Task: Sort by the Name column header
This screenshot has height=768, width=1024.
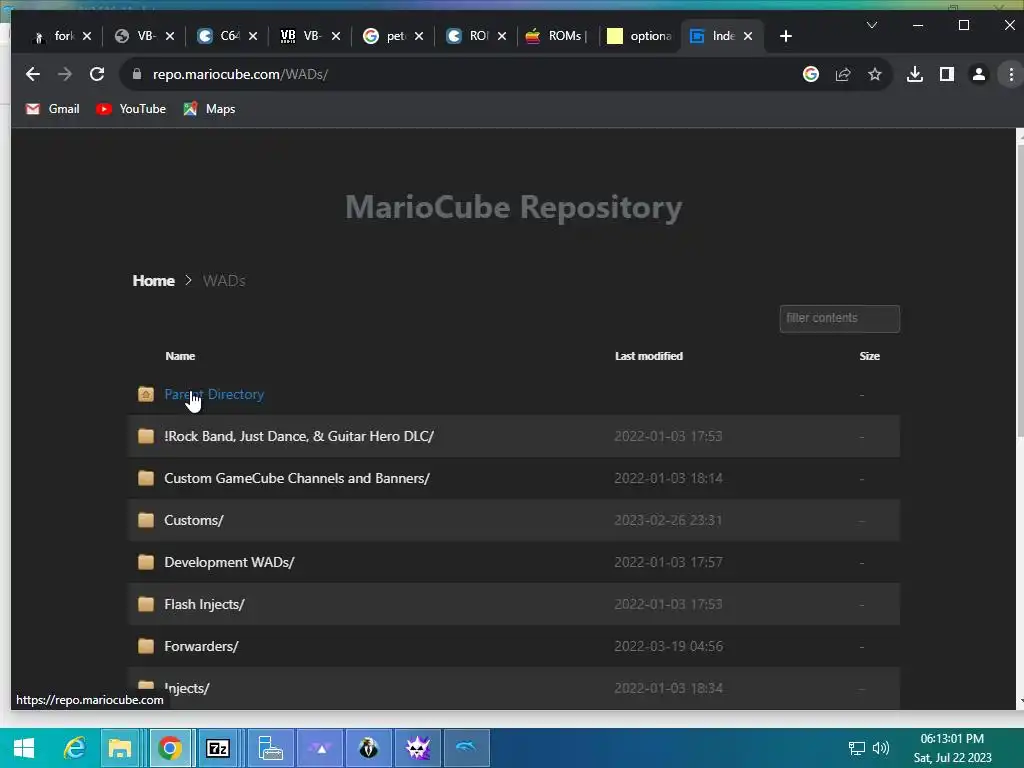Action: 180,356
